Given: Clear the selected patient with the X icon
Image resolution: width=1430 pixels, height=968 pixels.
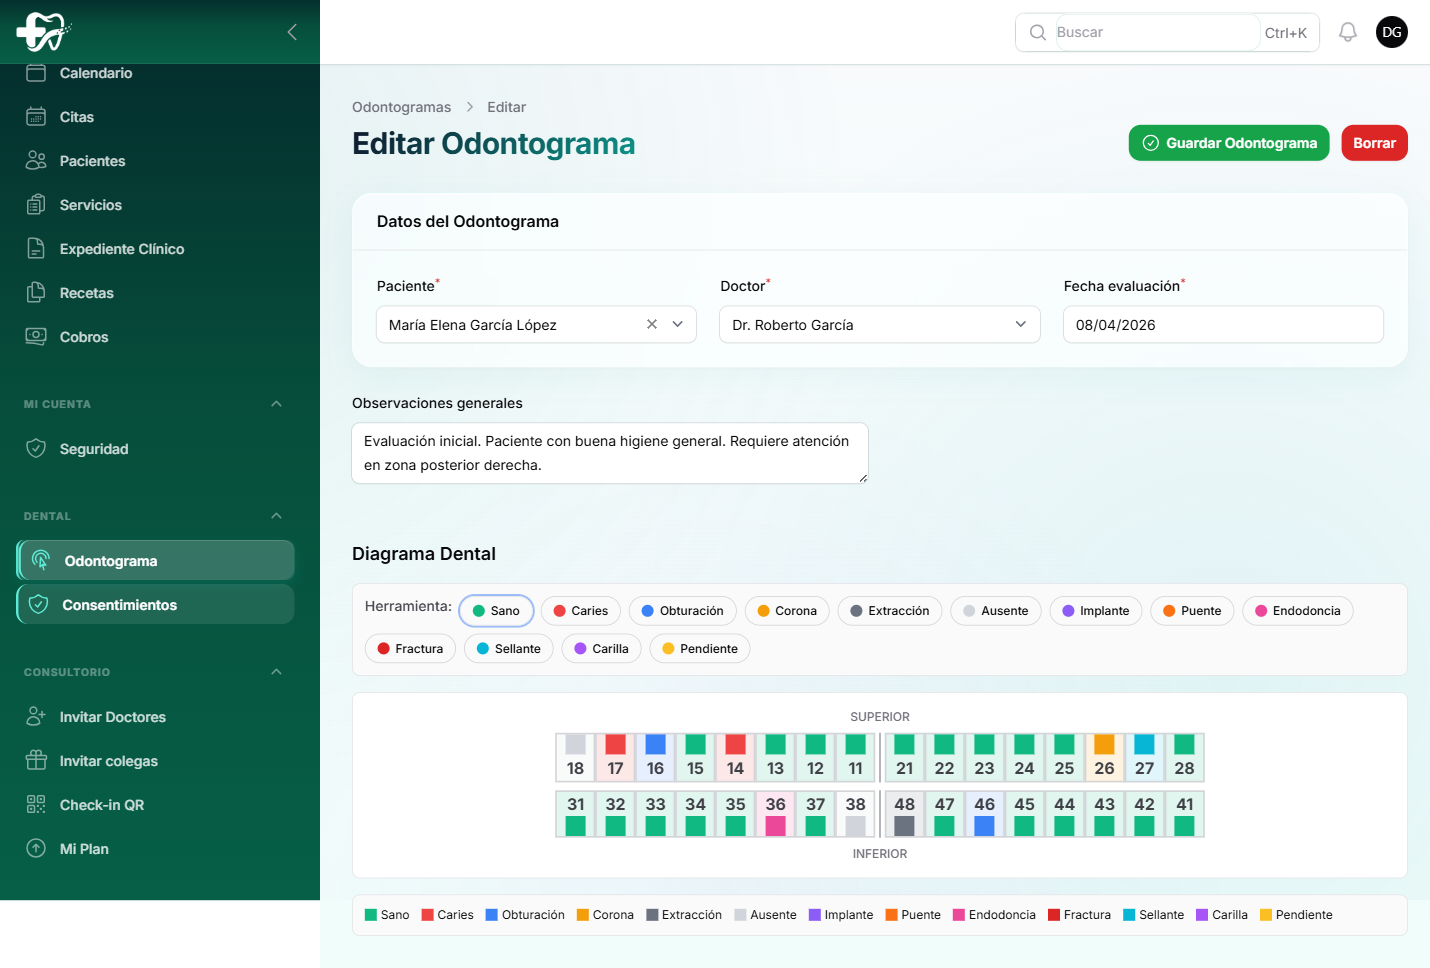Looking at the screenshot, I should point(652,324).
